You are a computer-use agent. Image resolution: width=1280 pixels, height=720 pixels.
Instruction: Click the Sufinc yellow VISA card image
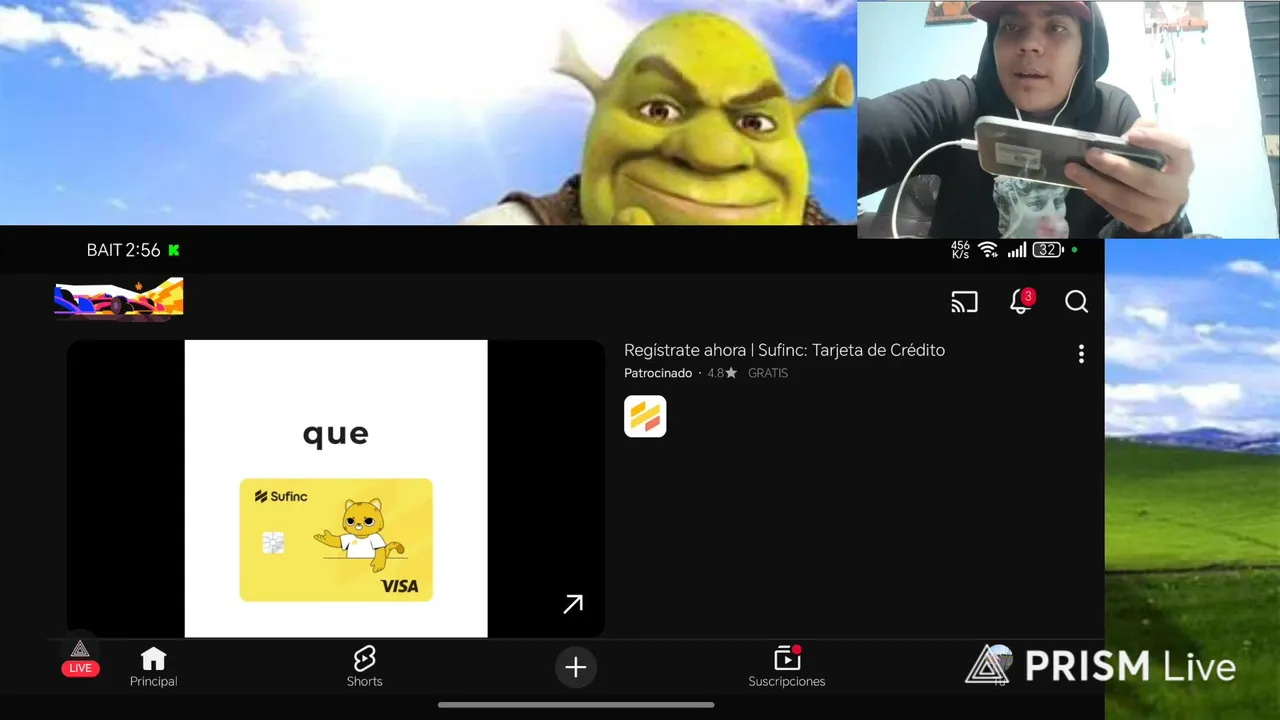coord(336,540)
